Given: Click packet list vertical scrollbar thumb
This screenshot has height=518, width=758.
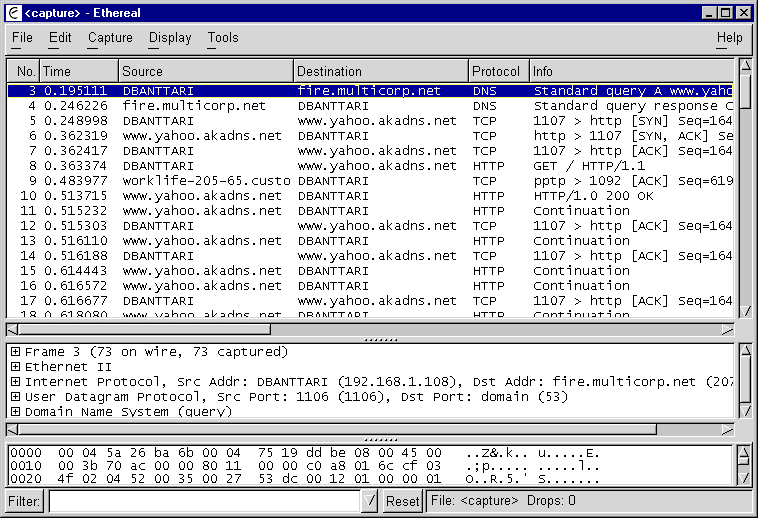Looking at the screenshot, I should tap(745, 91).
